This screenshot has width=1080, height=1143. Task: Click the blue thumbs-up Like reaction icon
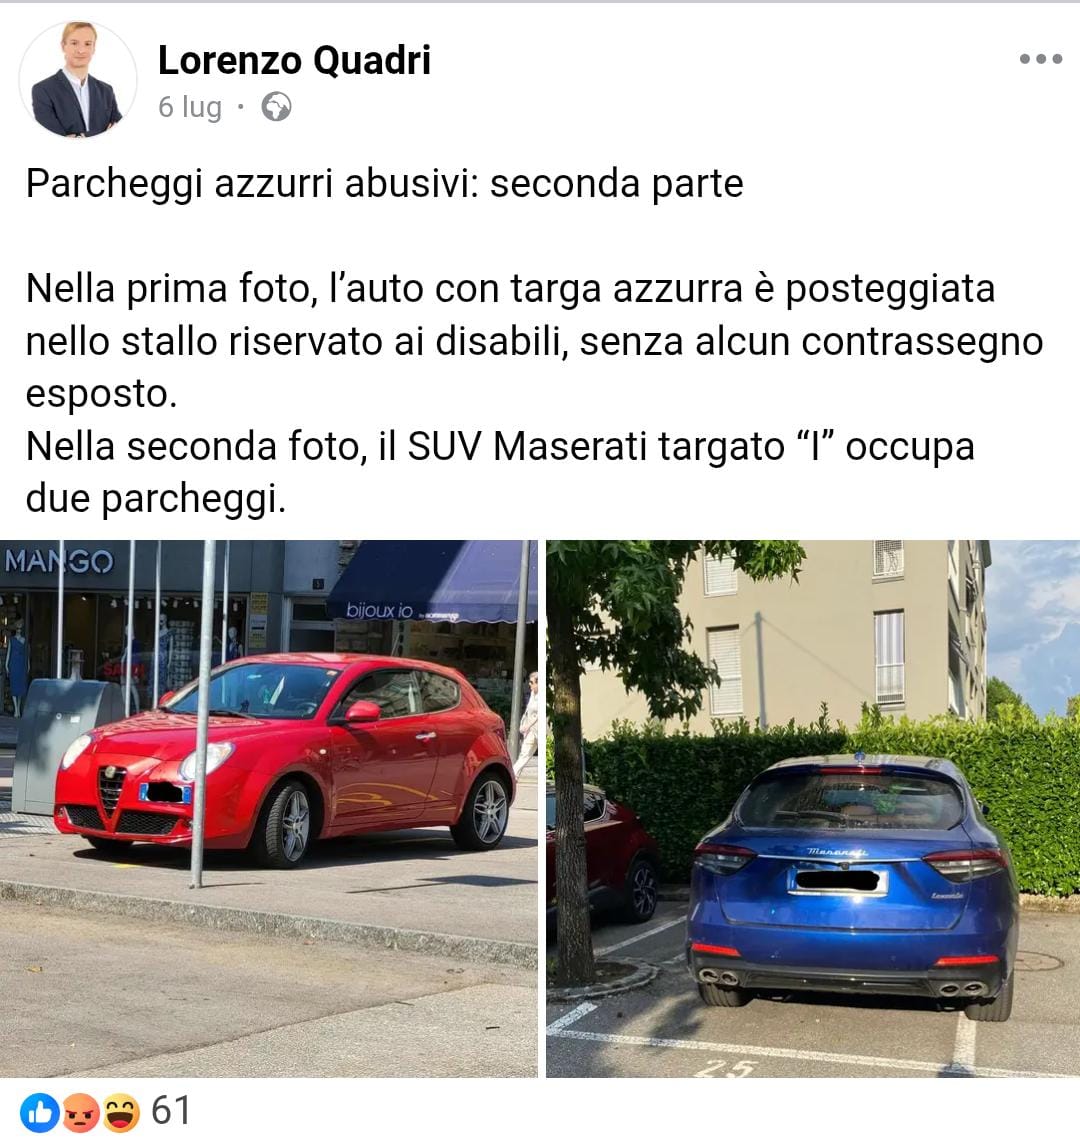[x=40, y=1112]
